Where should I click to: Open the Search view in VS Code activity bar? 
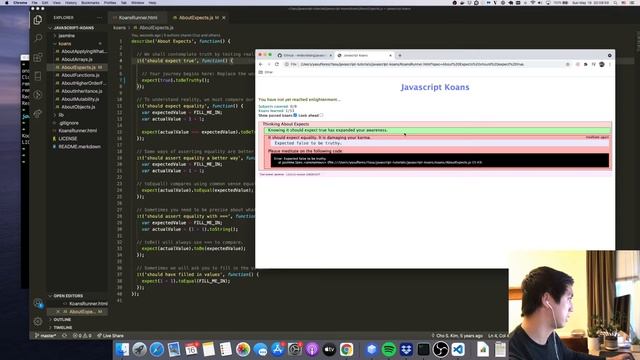tap(38, 38)
